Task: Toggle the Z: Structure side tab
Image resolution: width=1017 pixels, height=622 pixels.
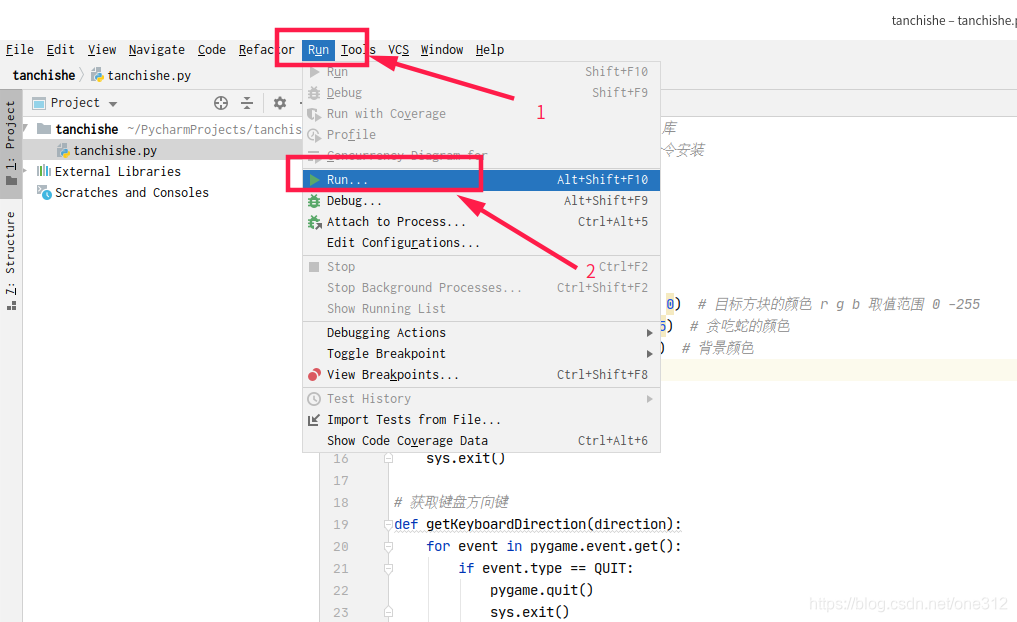Action: pos(11,261)
